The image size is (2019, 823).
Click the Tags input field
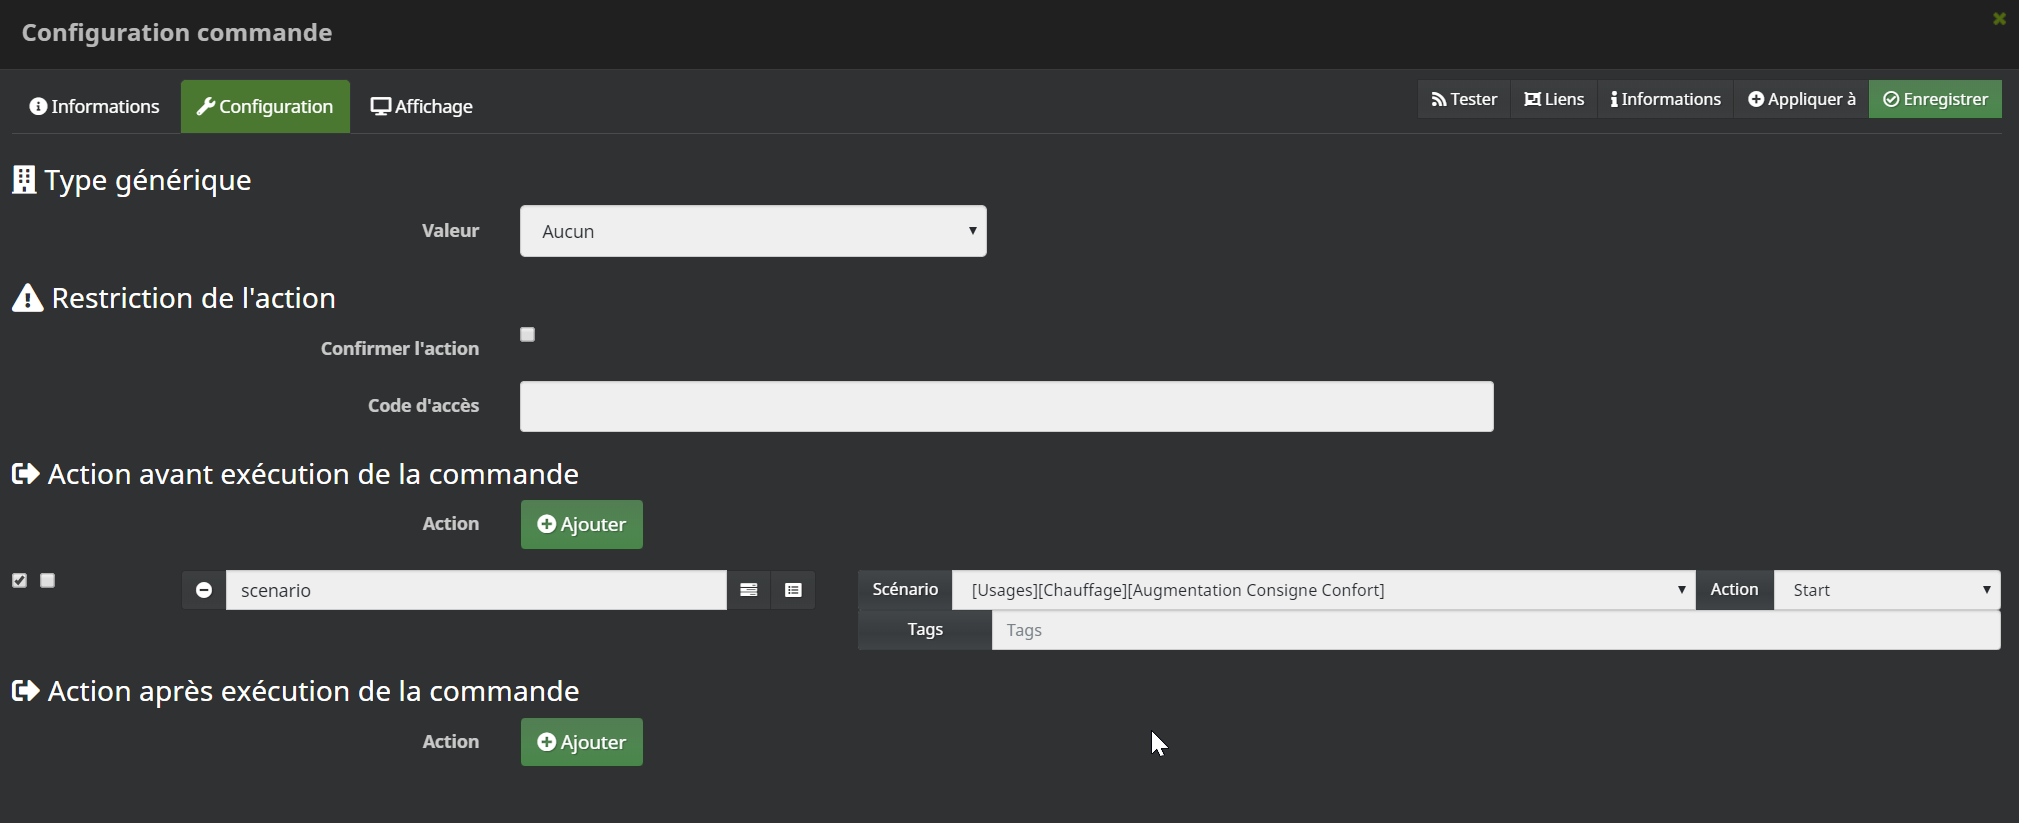click(1496, 630)
